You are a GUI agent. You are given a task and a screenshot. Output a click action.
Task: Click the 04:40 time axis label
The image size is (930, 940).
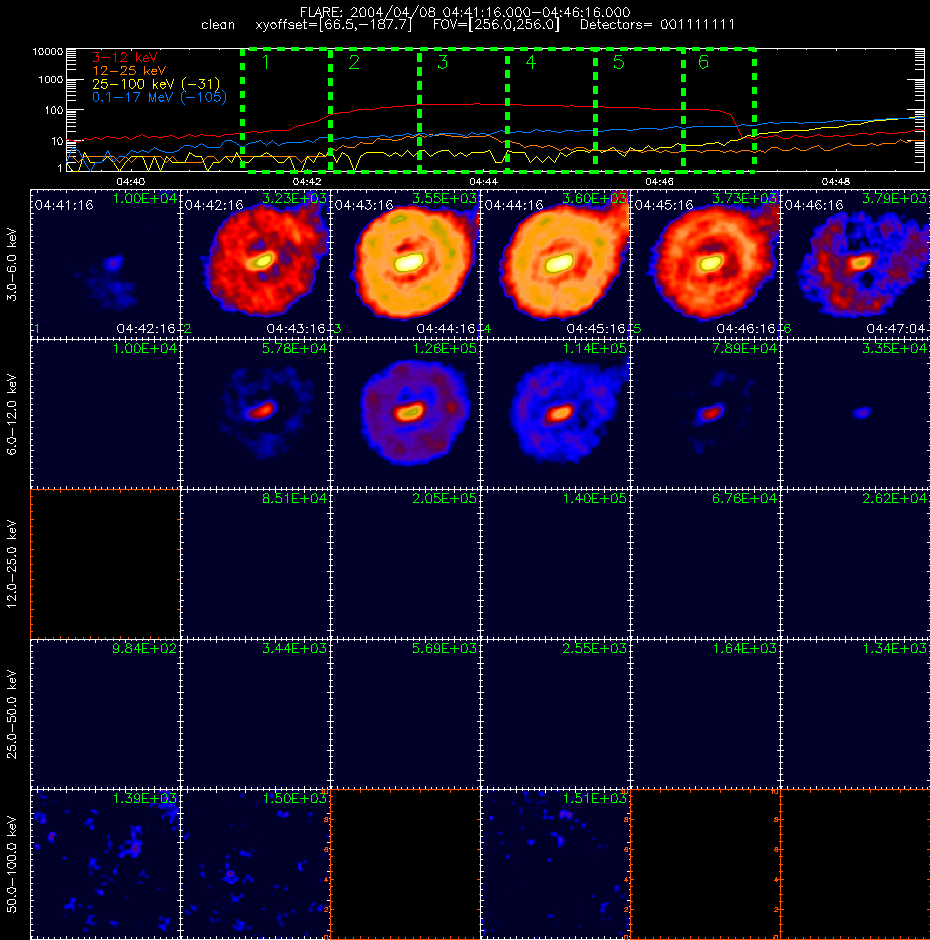point(130,181)
